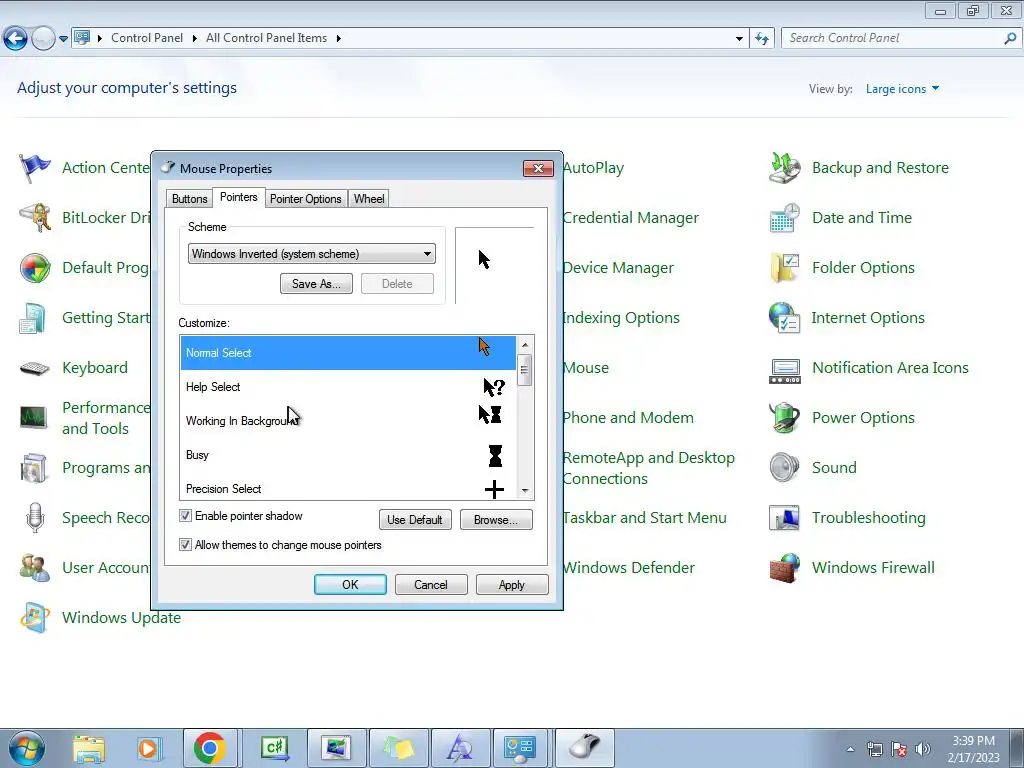Select the Busy pointer row
The height and width of the screenshot is (768, 1024).
pyautogui.click(x=348, y=455)
